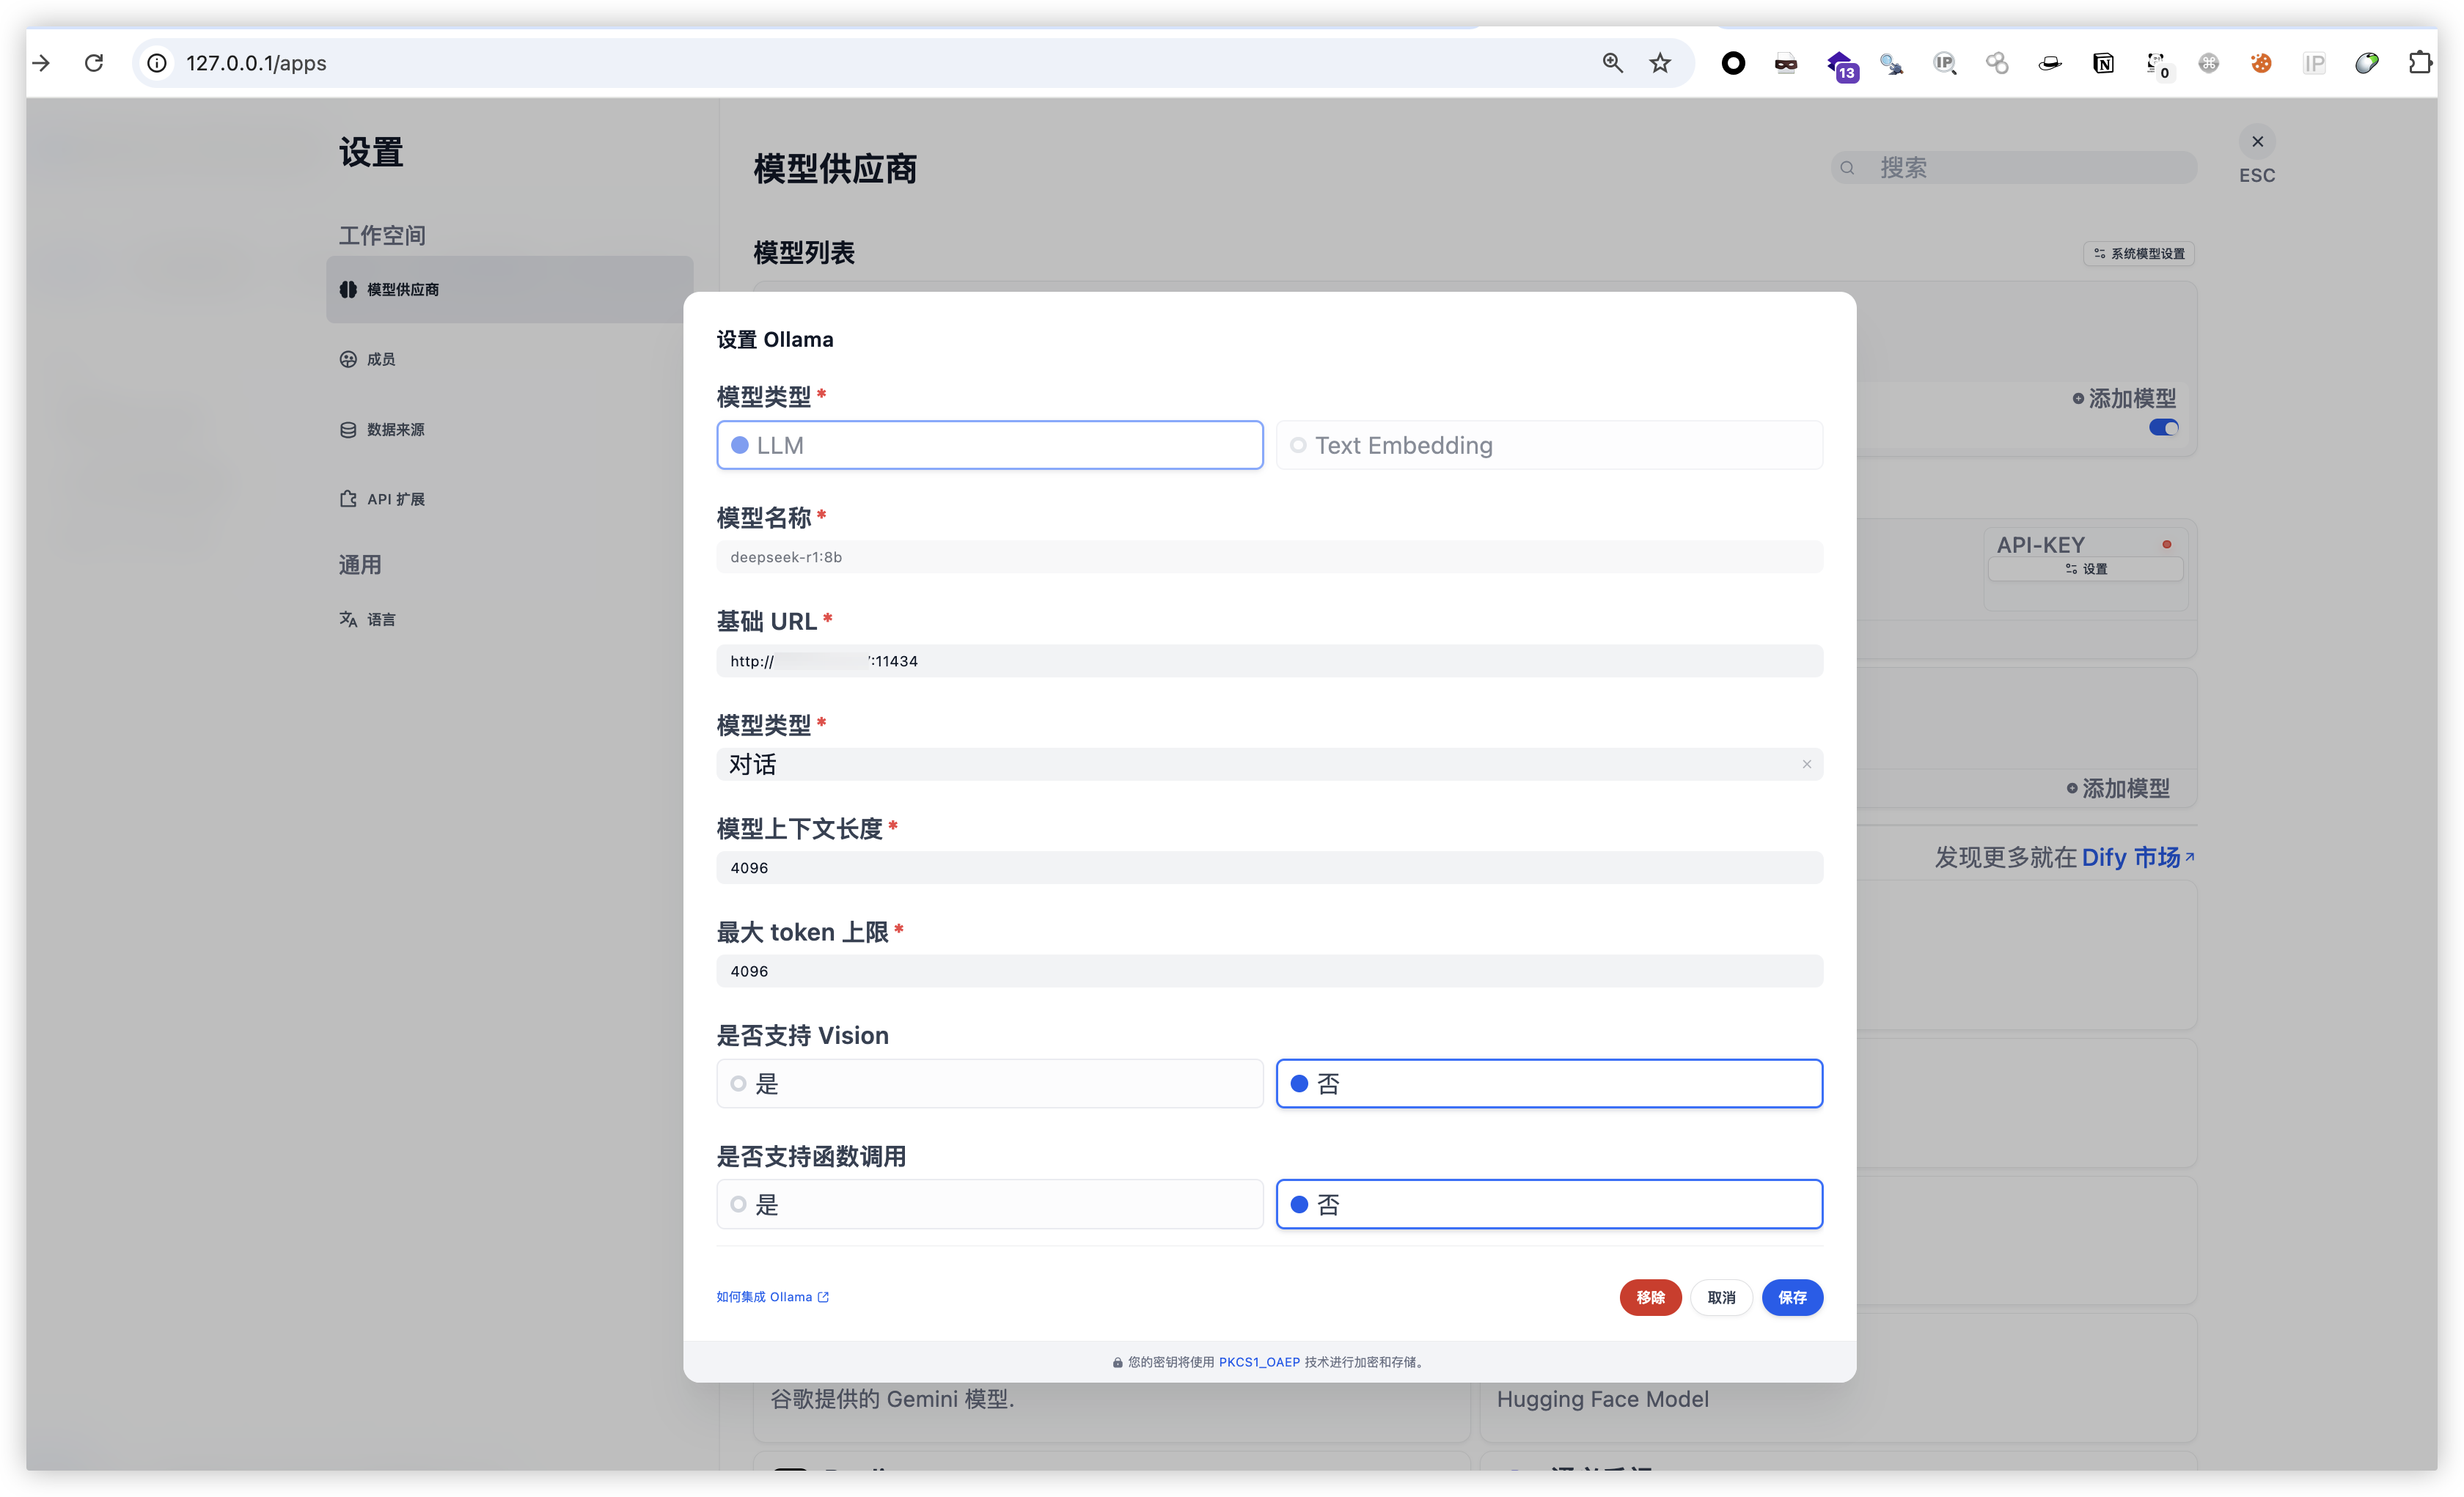Choose 否 for 是否支持函数调用
The height and width of the screenshot is (1497, 2464).
1549,1204
